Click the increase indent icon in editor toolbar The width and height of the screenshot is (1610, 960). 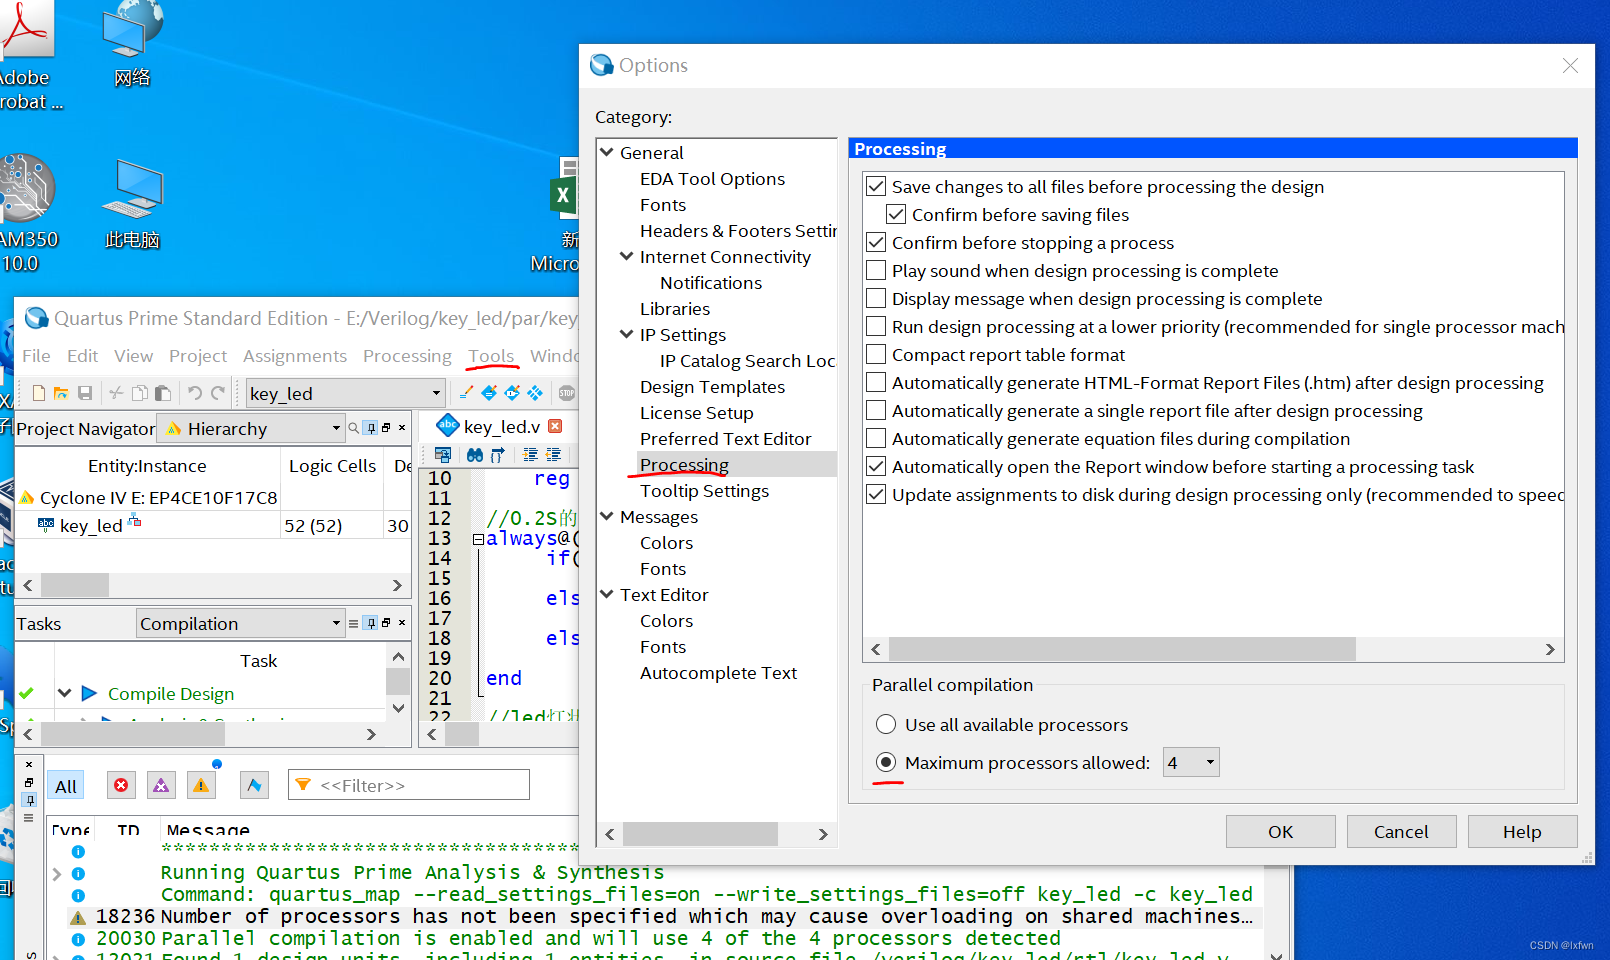point(530,455)
